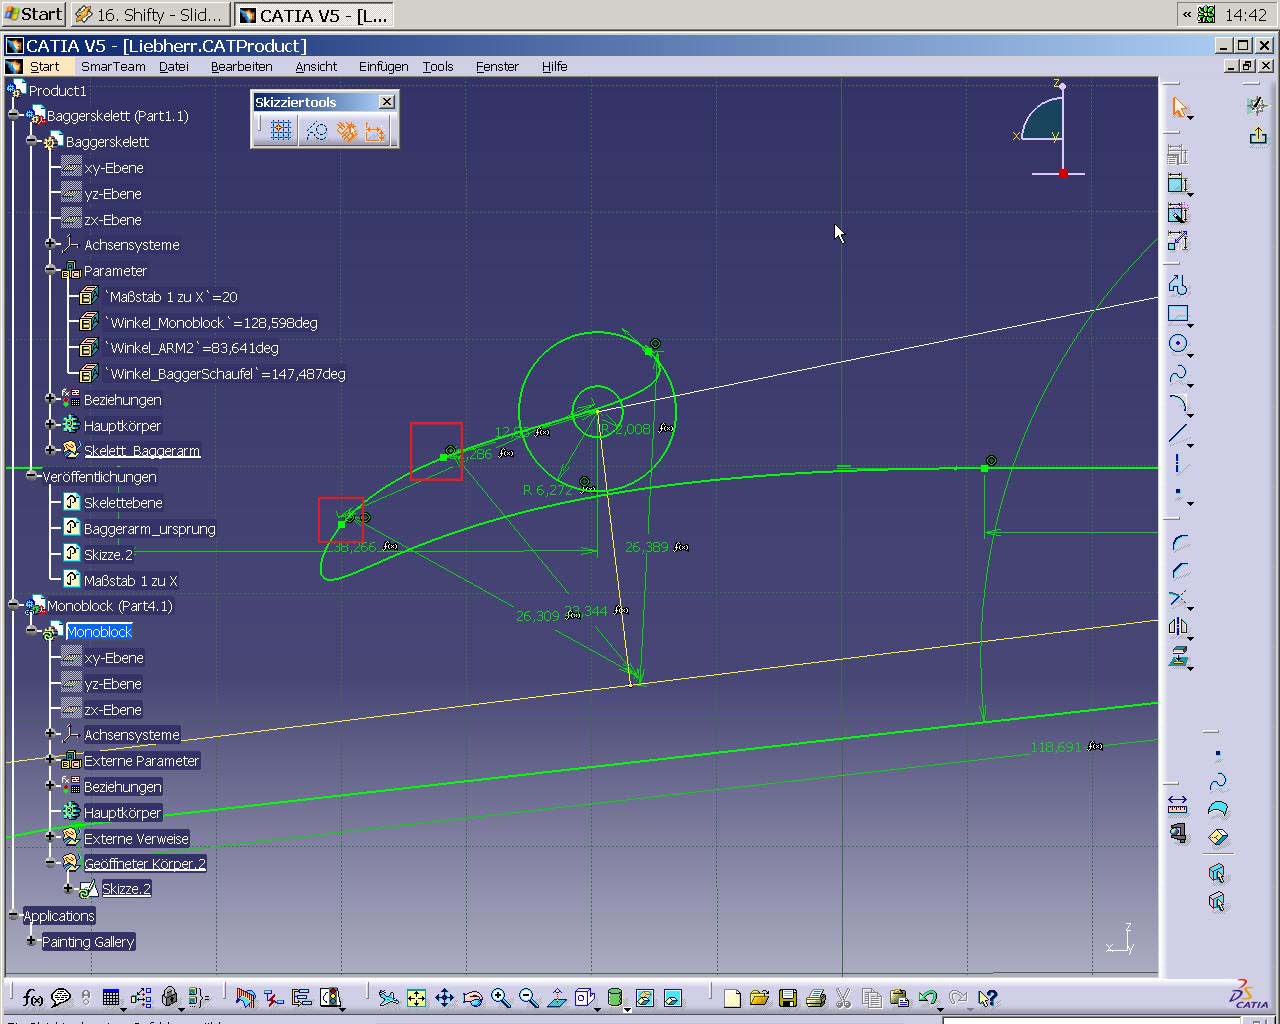1280x1024 pixels.
Task: Select the Profile sketch tool
Action: point(1178,285)
